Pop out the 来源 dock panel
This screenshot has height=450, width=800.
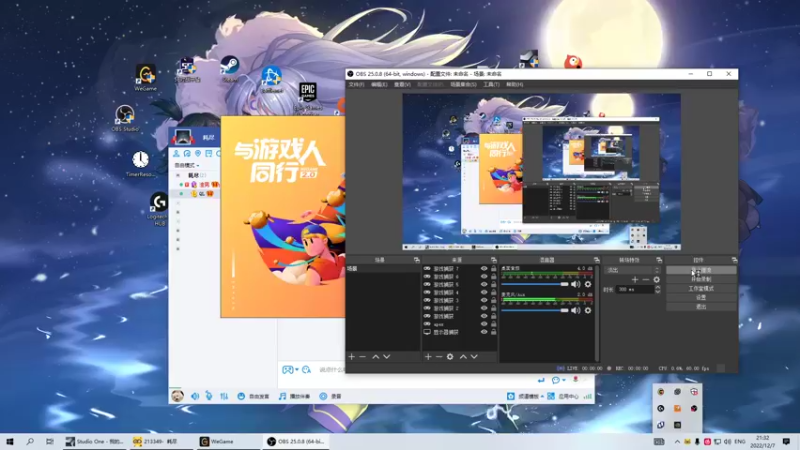[x=493, y=260]
